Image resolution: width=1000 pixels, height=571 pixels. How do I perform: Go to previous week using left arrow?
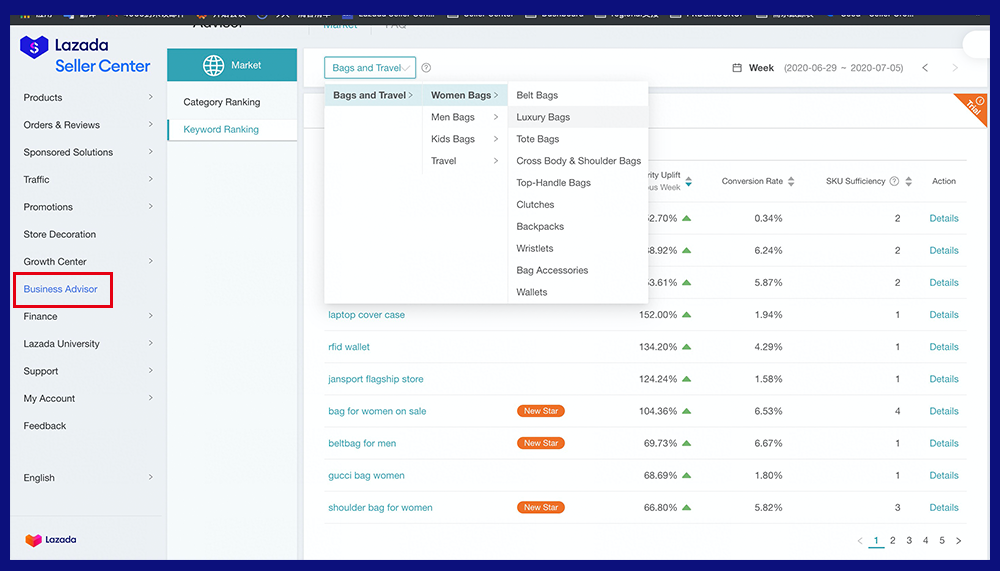click(925, 68)
